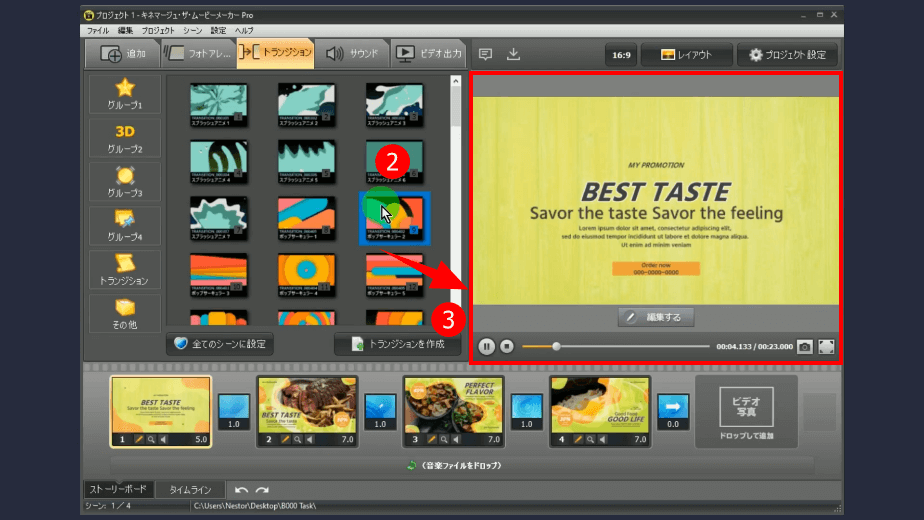Click the comment bubble icon in toolbar
The image size is (924, 520).
coord(485,54)
